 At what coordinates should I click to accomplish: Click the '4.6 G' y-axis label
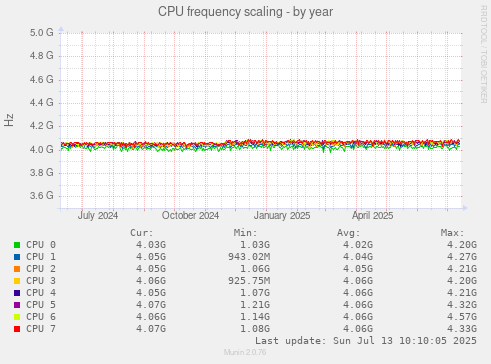pyautogui.click(x=41, y=79)
